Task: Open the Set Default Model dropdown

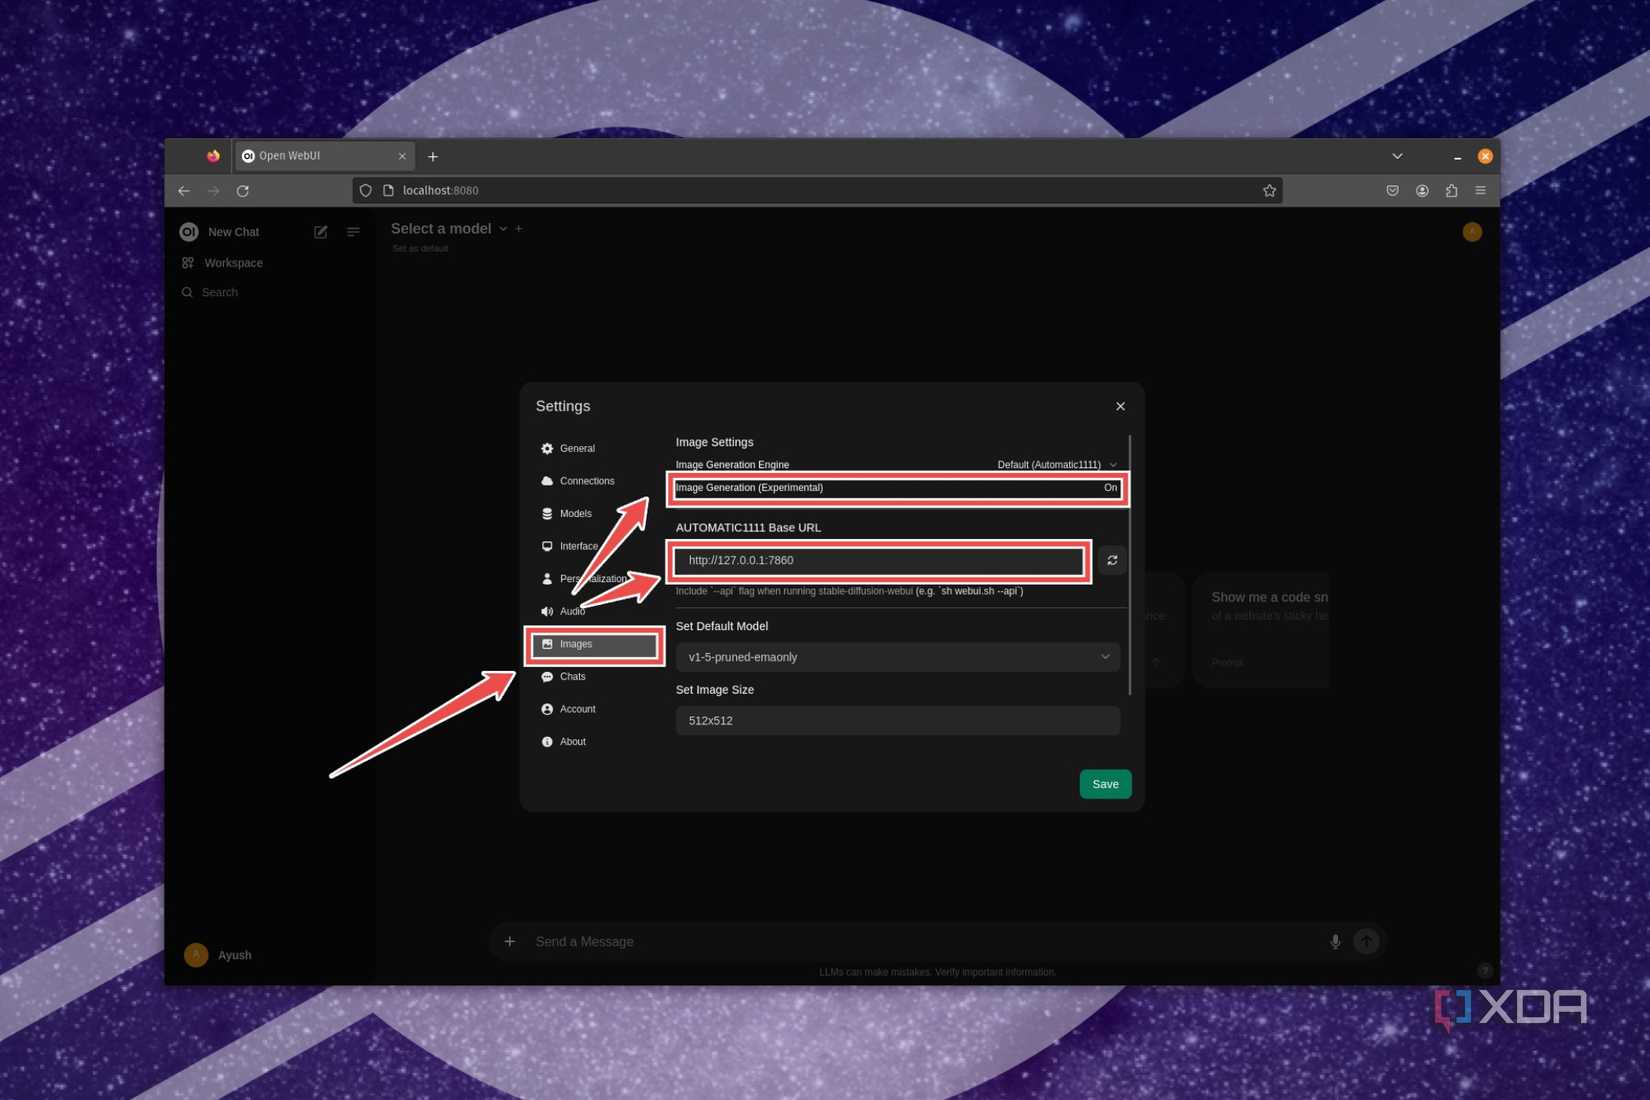Action: click(898, 657)
